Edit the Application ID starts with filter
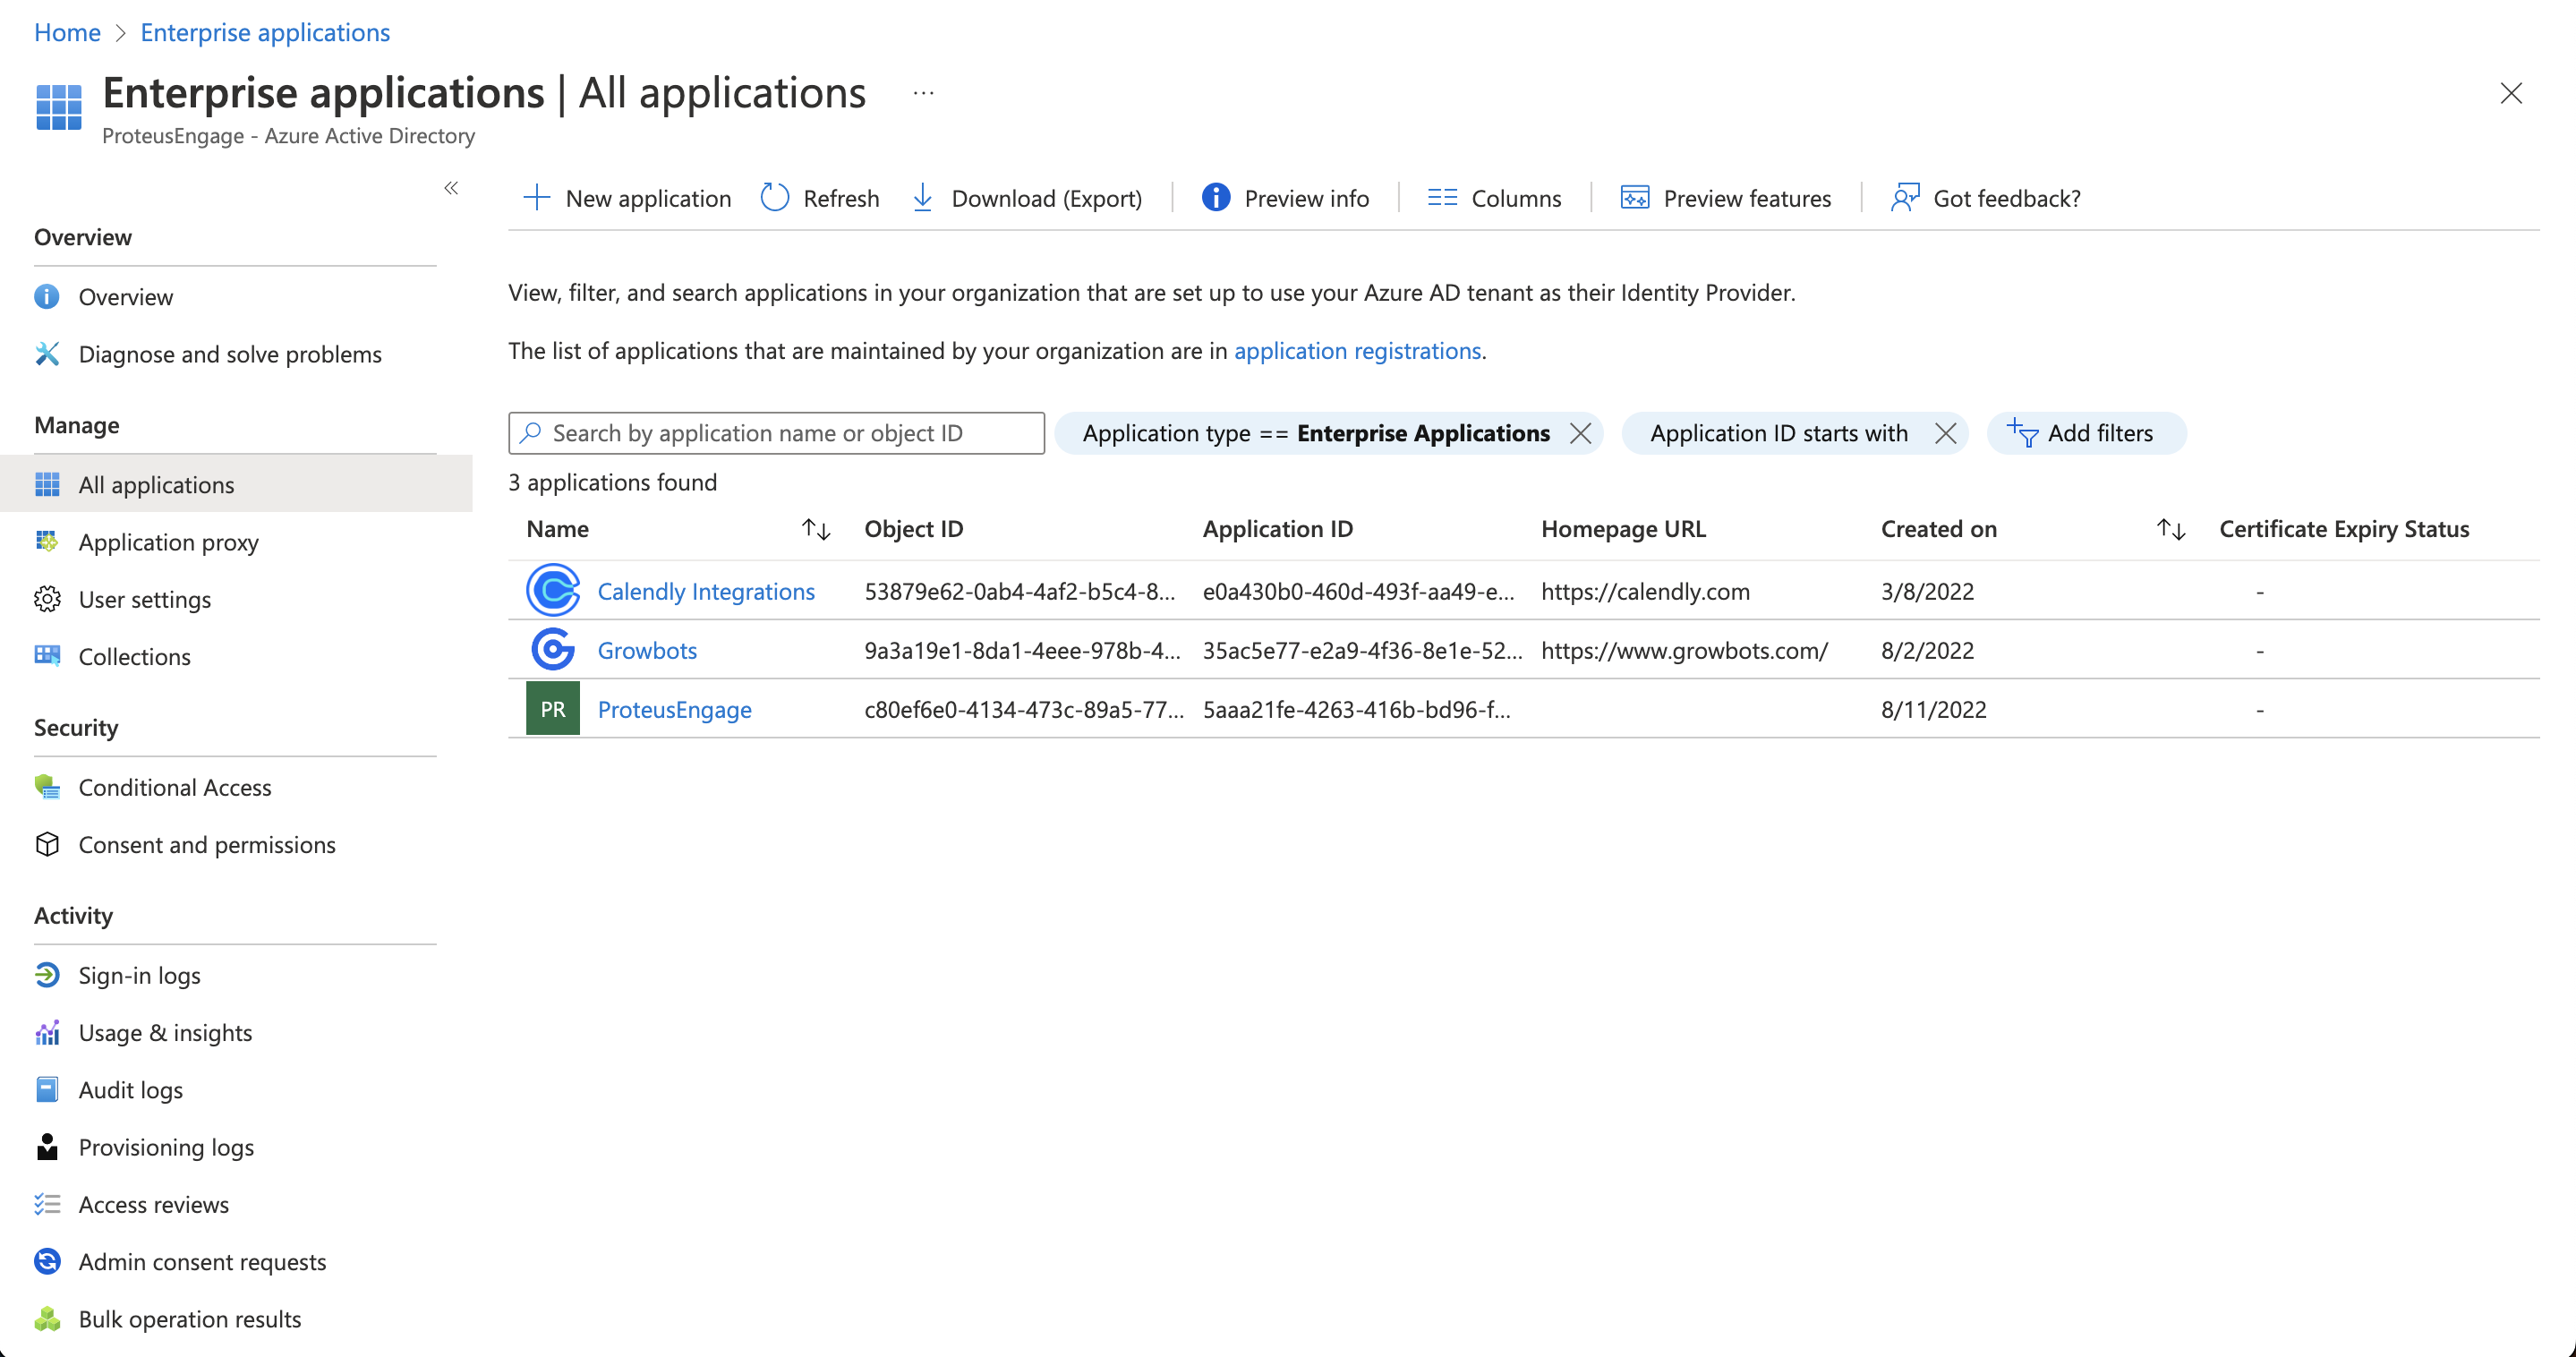 pyautogui.click(x=1778, y=433)
